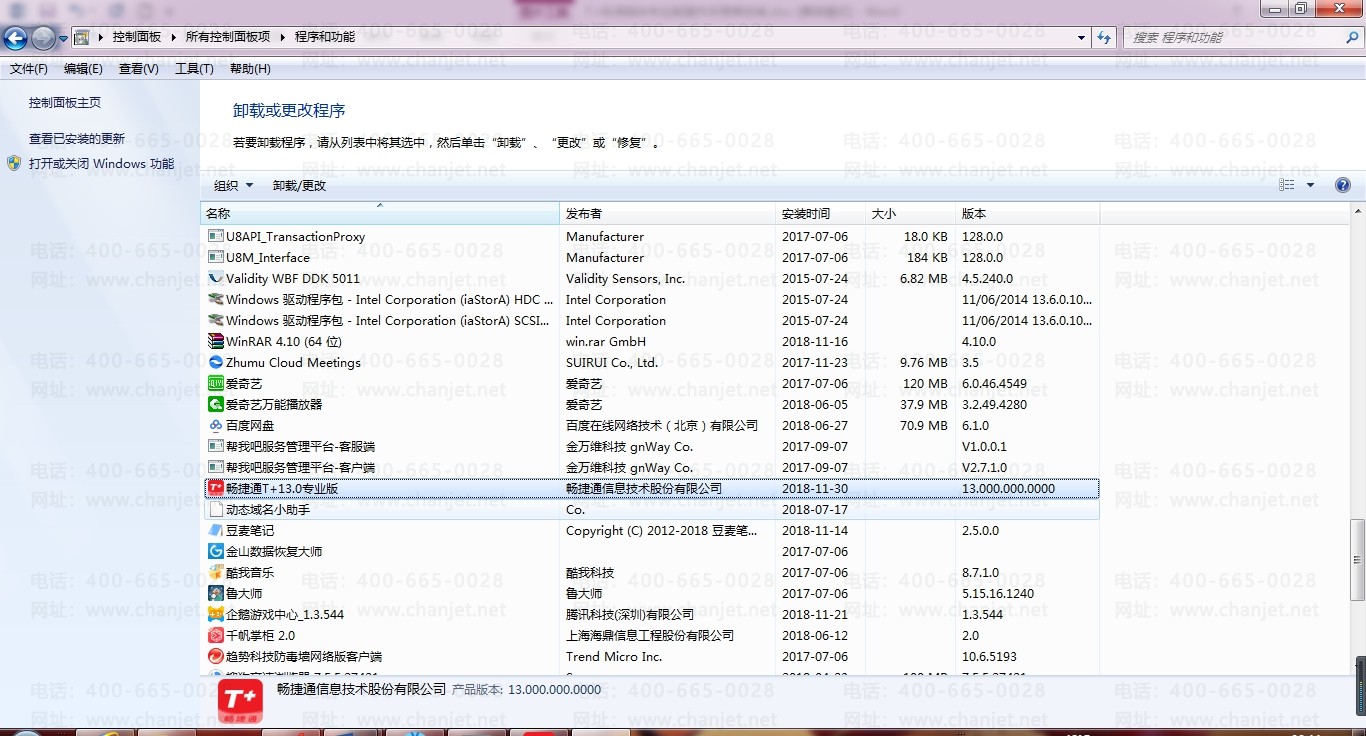Open help with the blue question mark icon
The width and height of the screenshot is (1366, 736).
tap(1343, 185)
